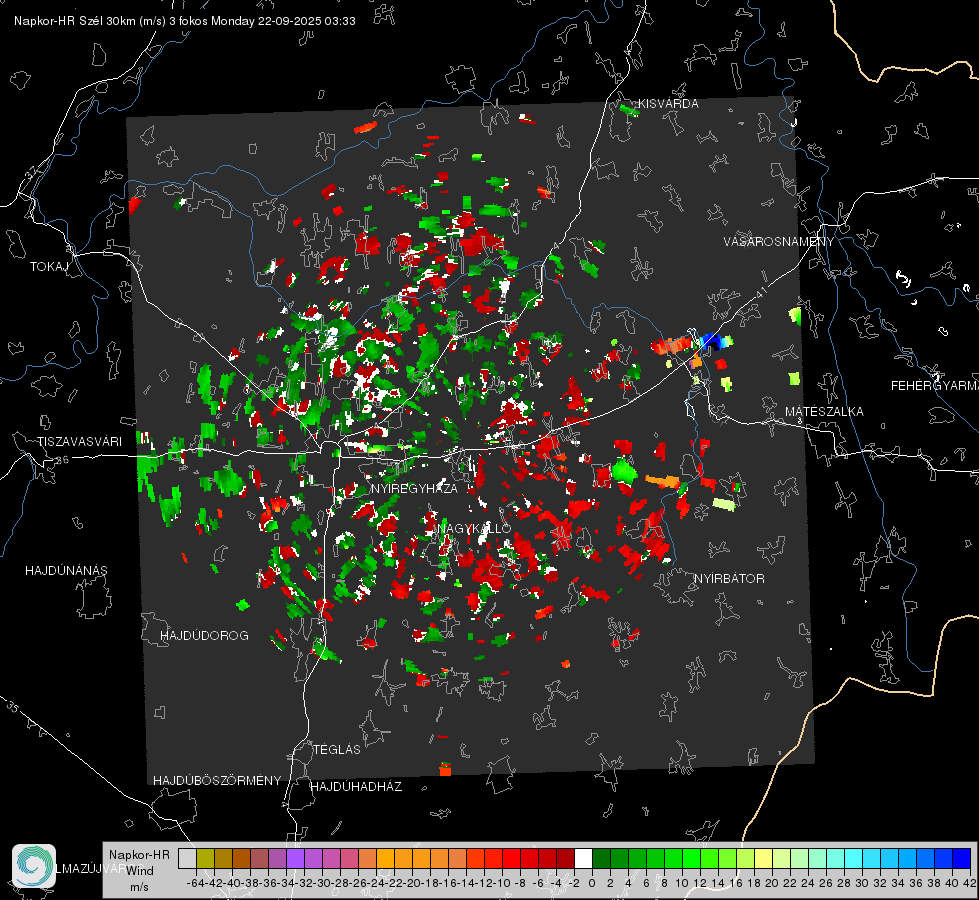Click the NYÍREGYHÁZA city label
Viewport: 979px width, 900px height.
tap(414, 488)
